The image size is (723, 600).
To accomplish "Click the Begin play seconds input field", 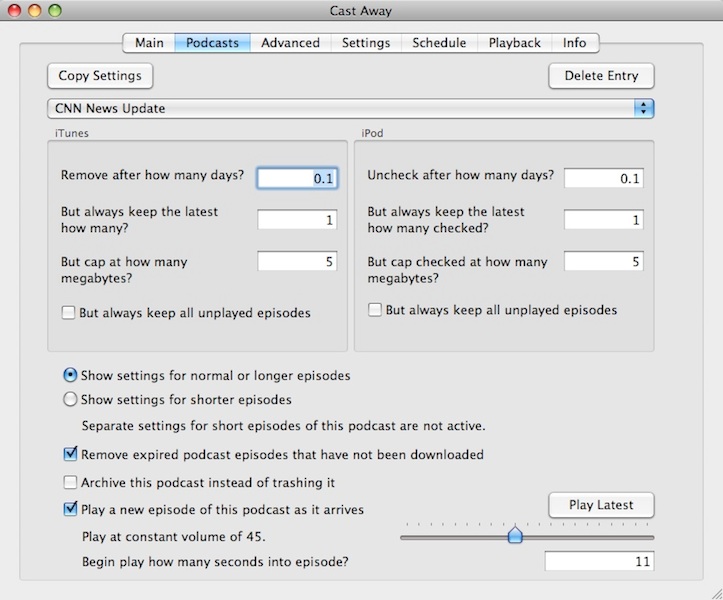I will tap(598, 562).
